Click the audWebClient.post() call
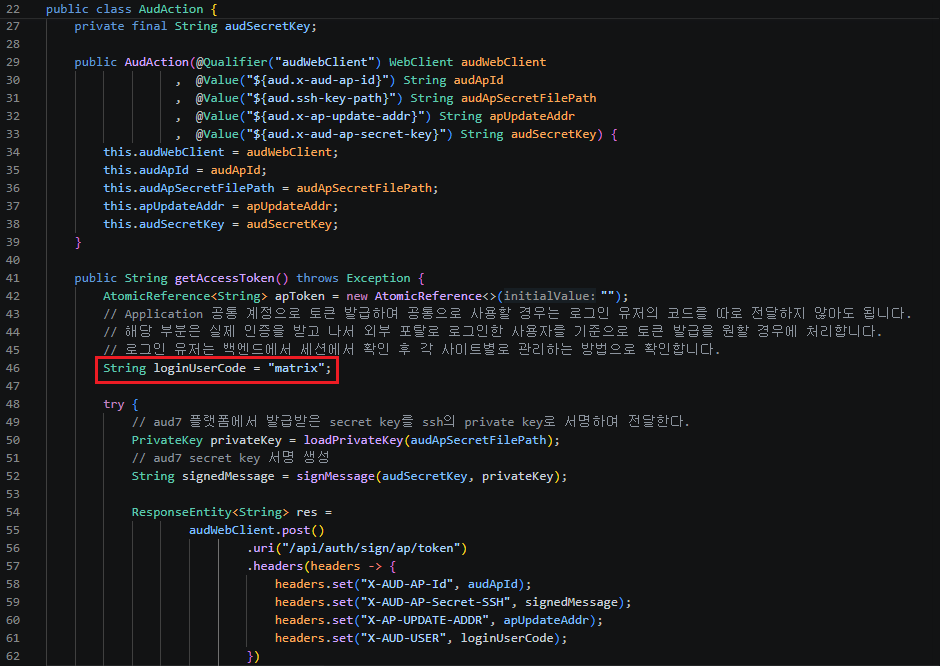This screenshot has height=666, width=940. tap(257, 530)
